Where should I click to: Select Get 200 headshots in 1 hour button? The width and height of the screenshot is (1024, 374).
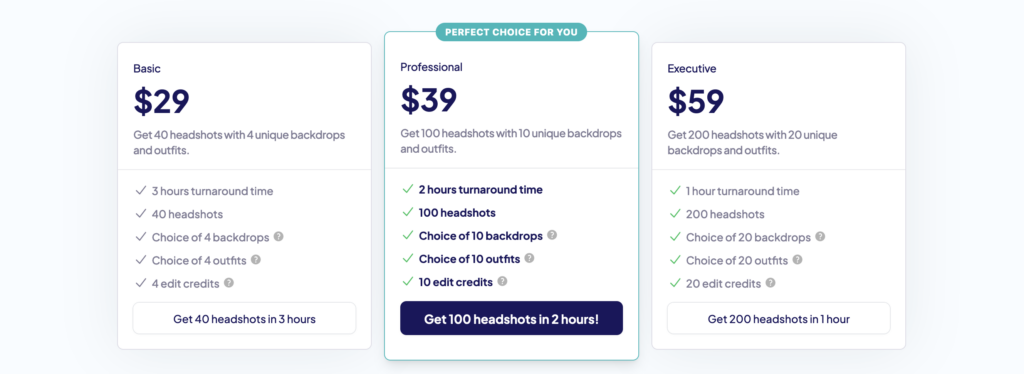[778, 319]
